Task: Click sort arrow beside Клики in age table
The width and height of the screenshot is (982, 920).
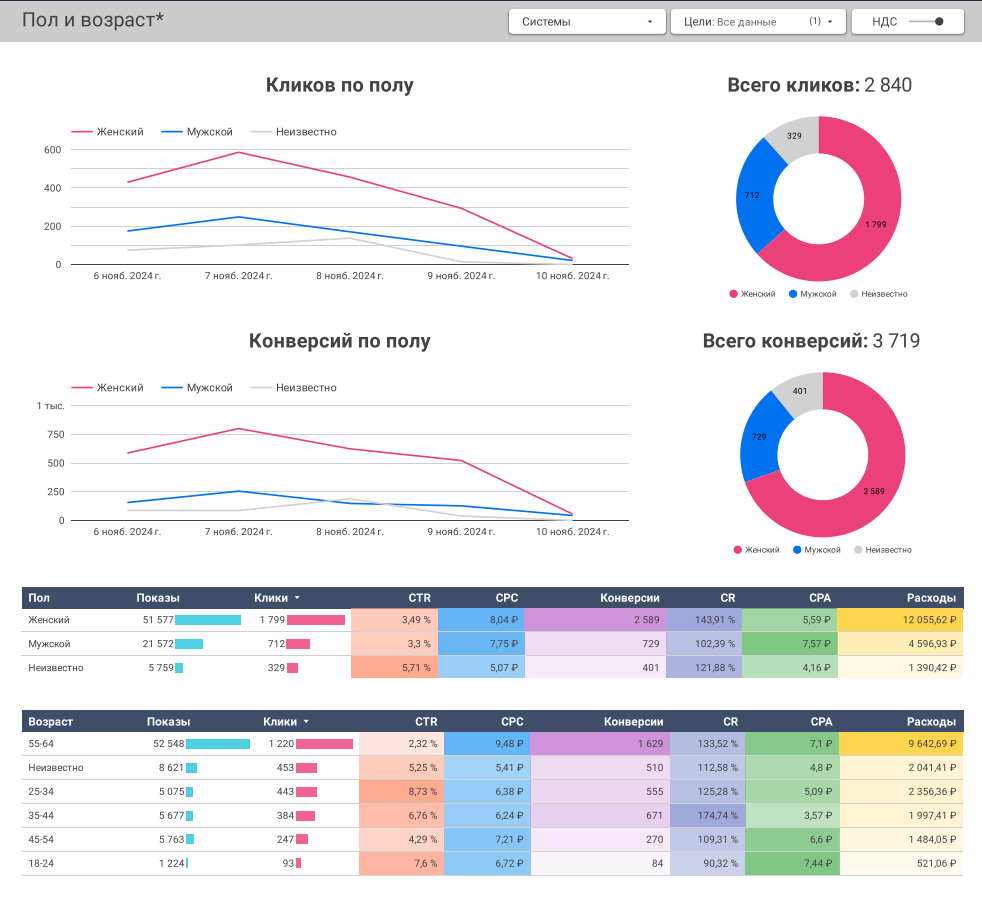Action: 305,721
